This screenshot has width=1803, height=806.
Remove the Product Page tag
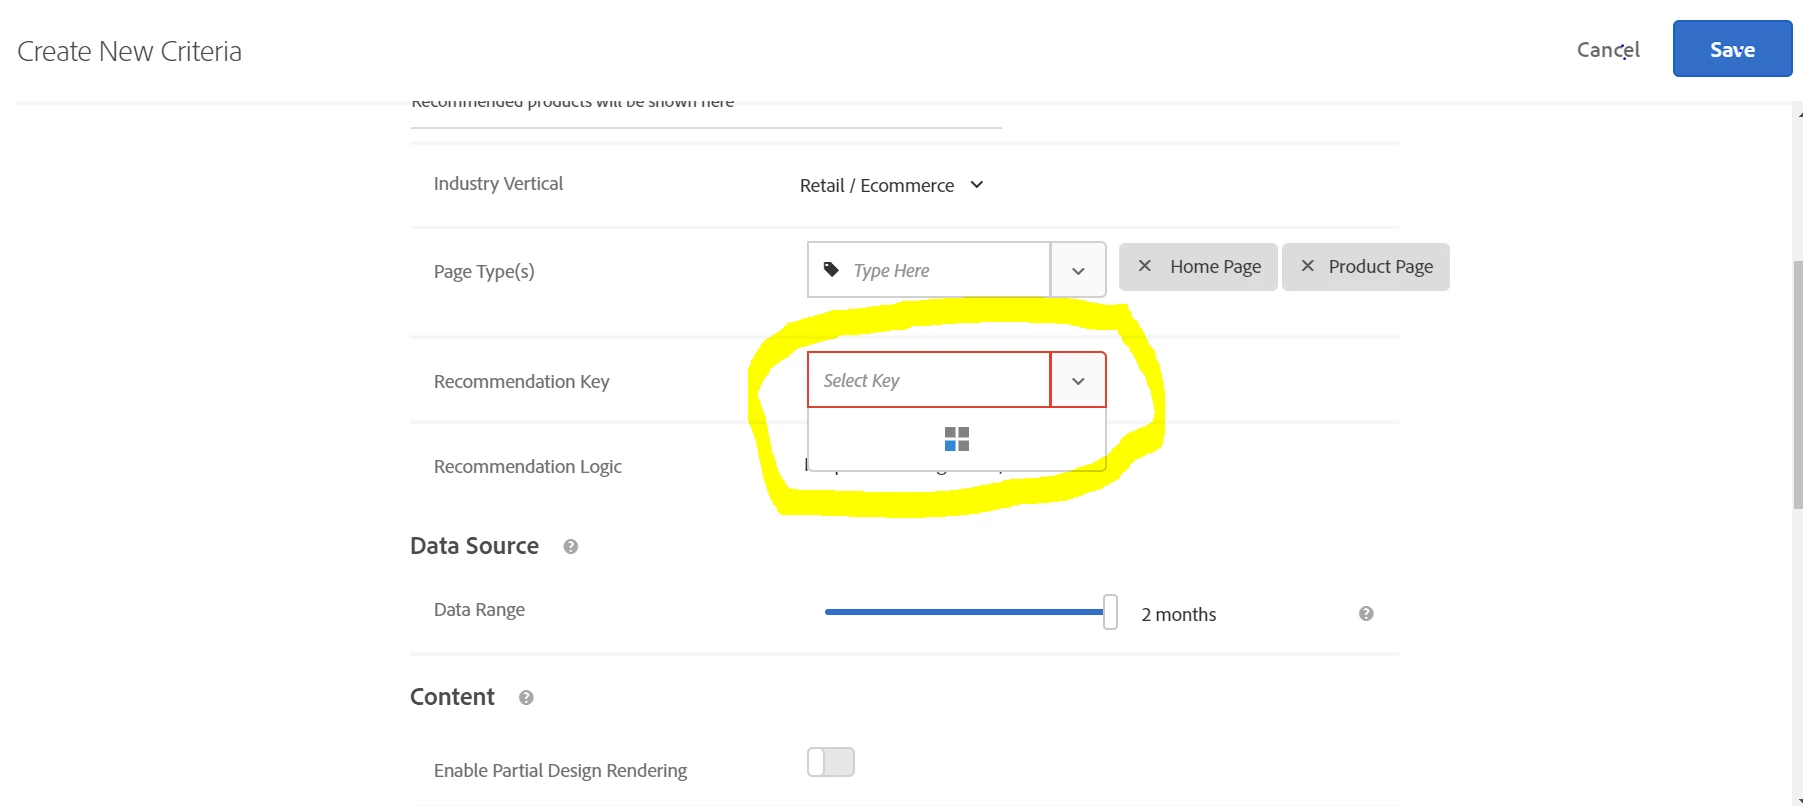[1307, 266]
